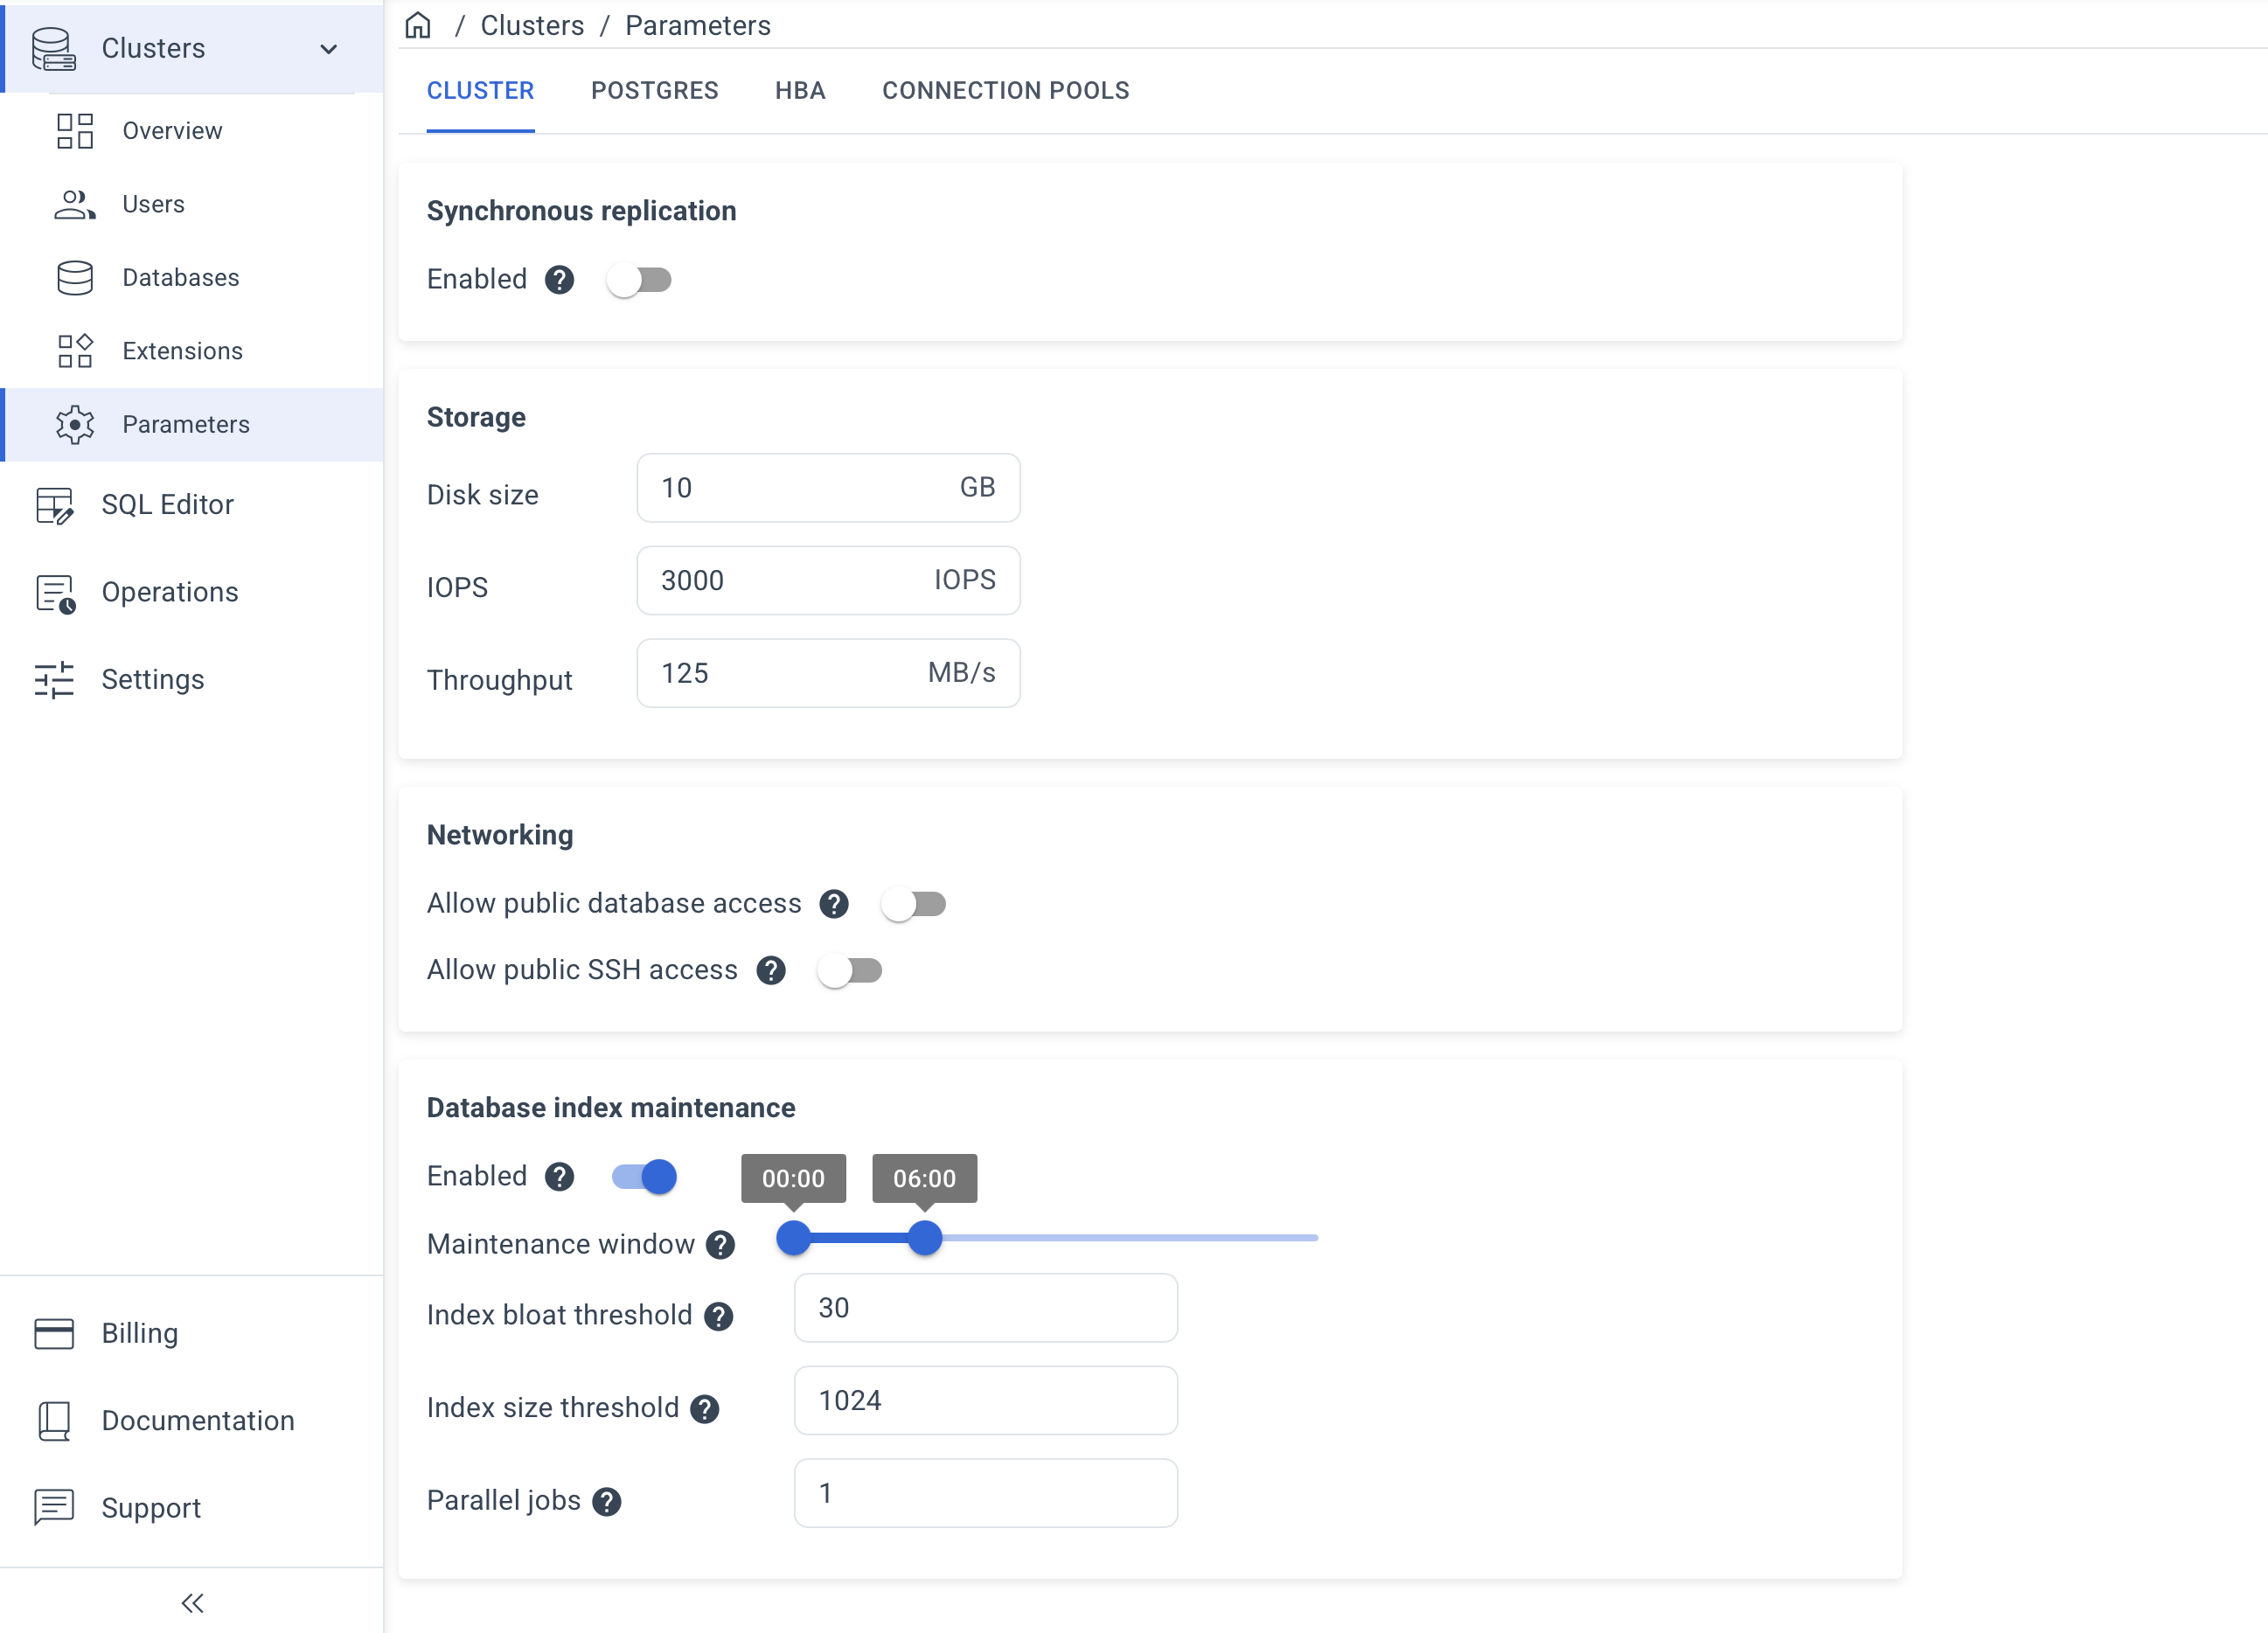Show help for index maintenance Enabled
Viewport: 2268px width, 1633px height.
(559, 1177)
